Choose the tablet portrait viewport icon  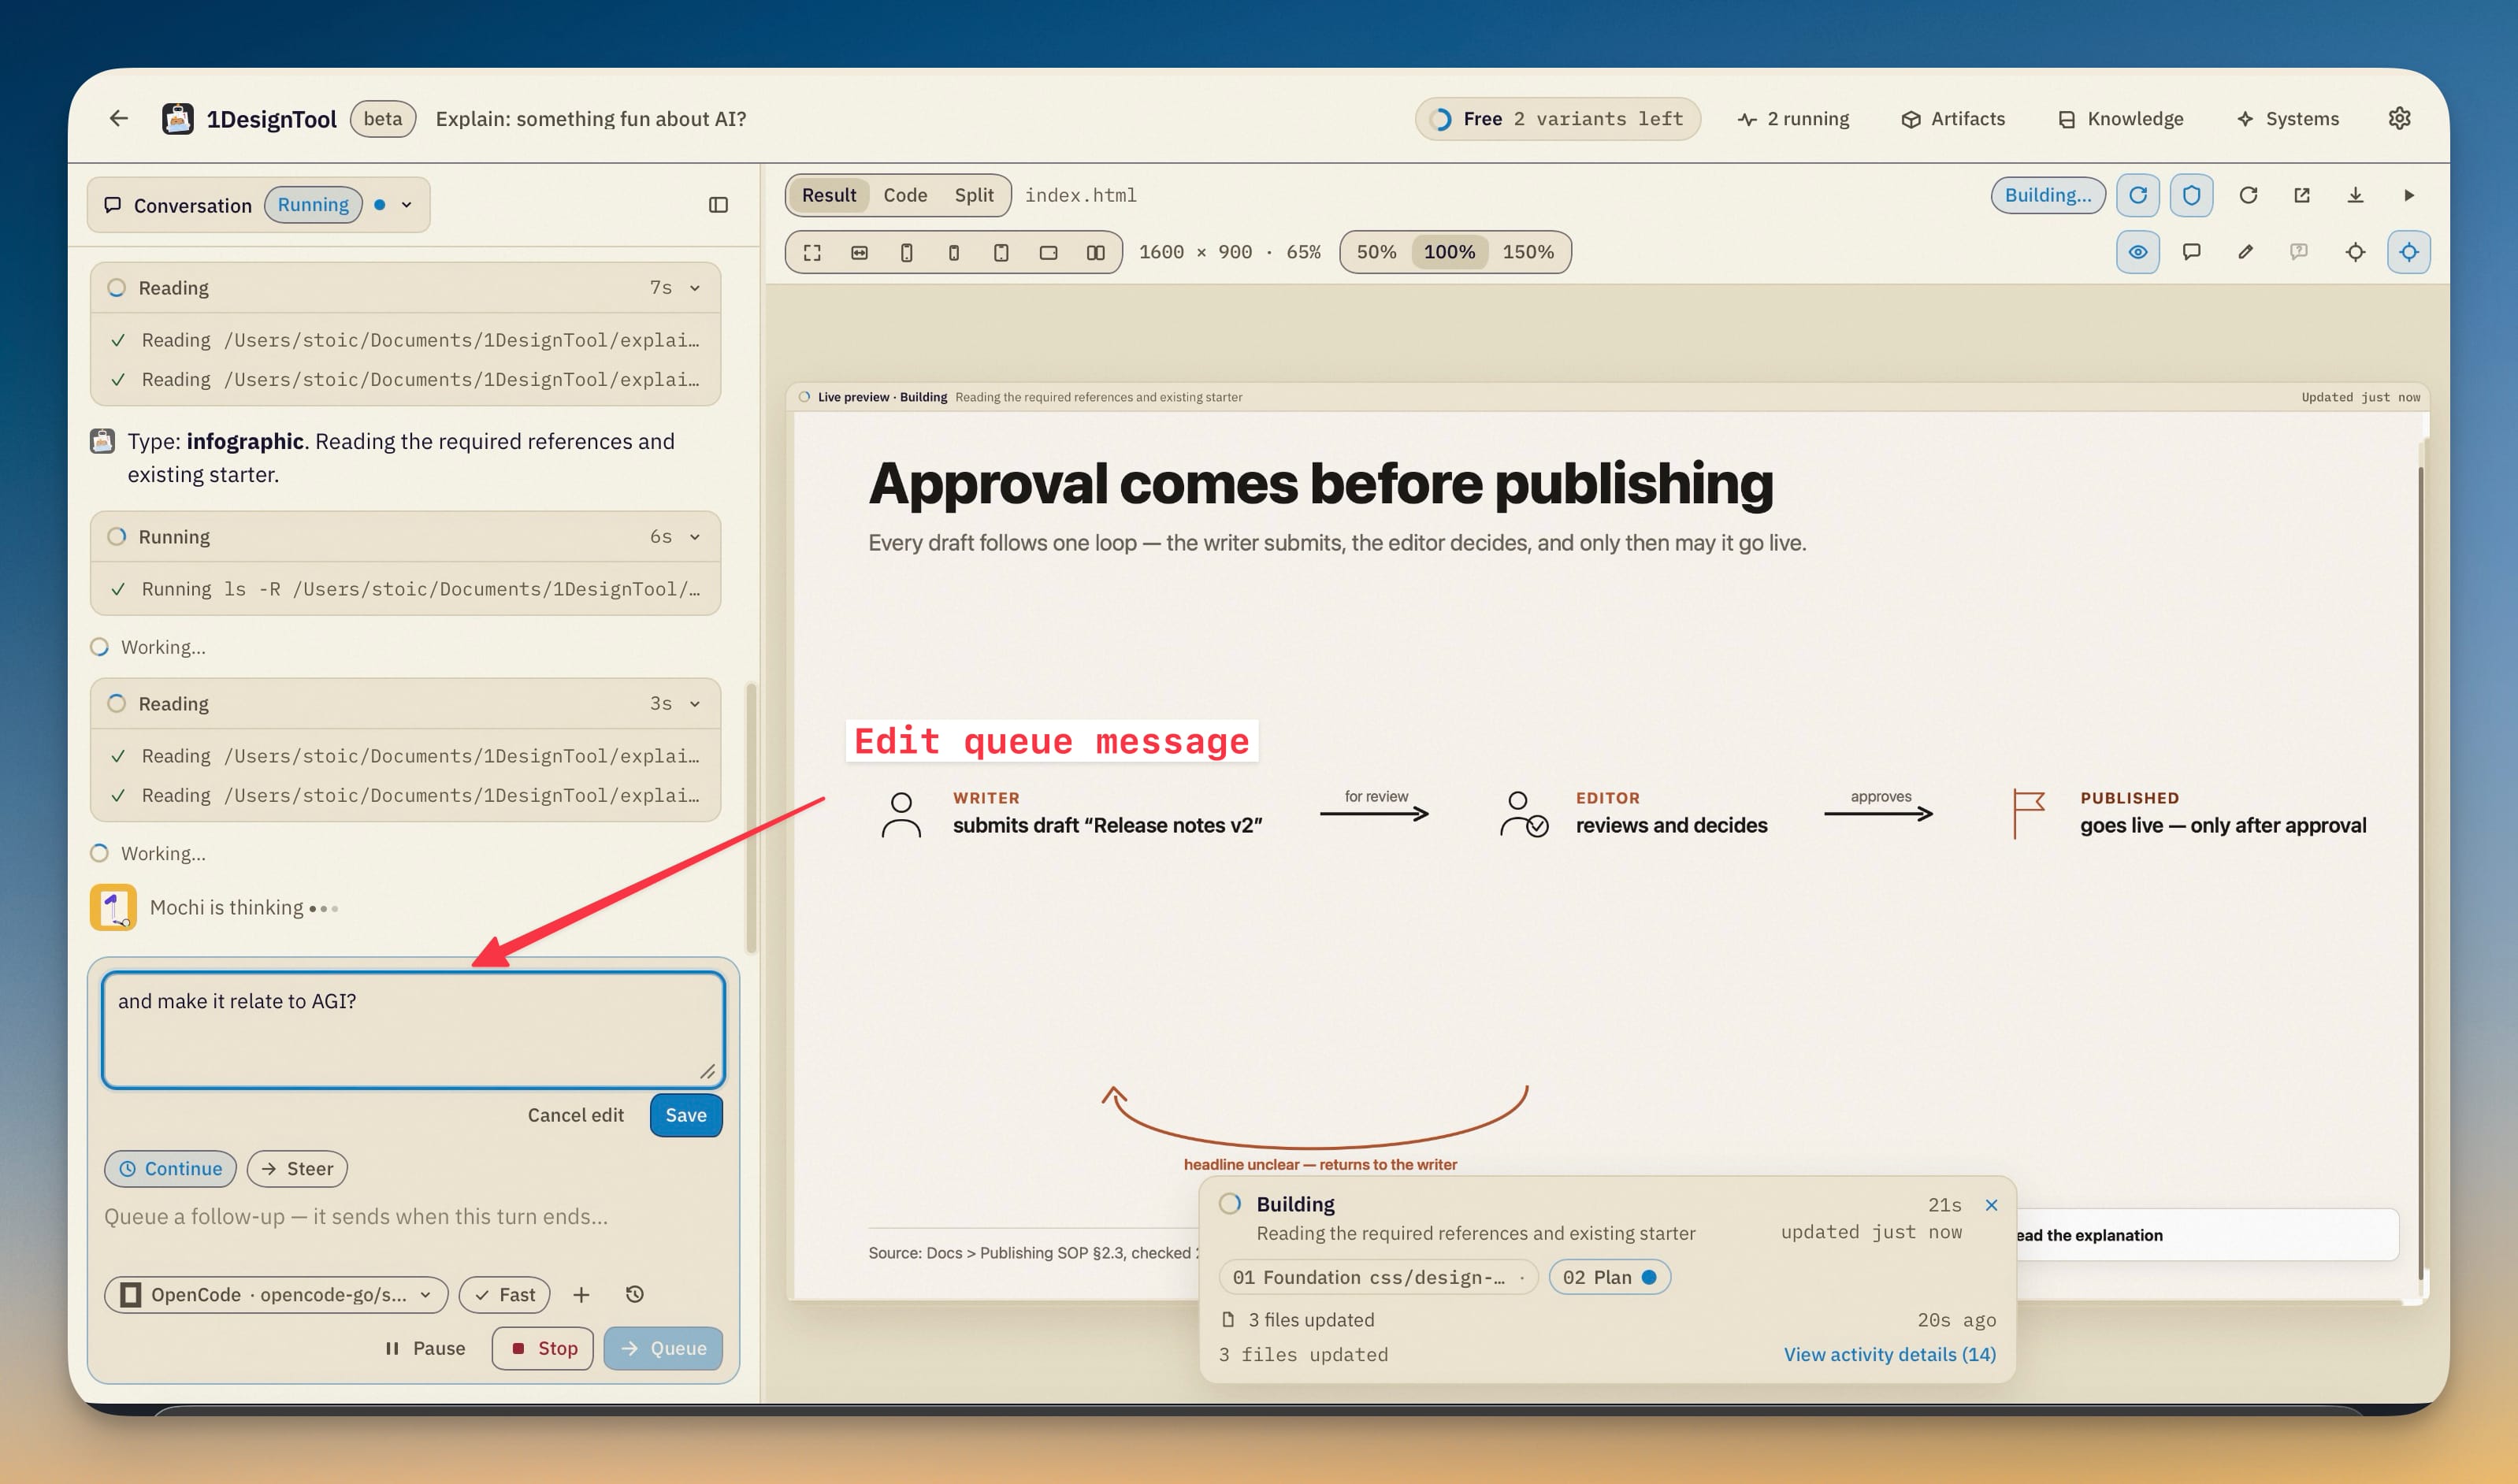(x=1001, y=252)
